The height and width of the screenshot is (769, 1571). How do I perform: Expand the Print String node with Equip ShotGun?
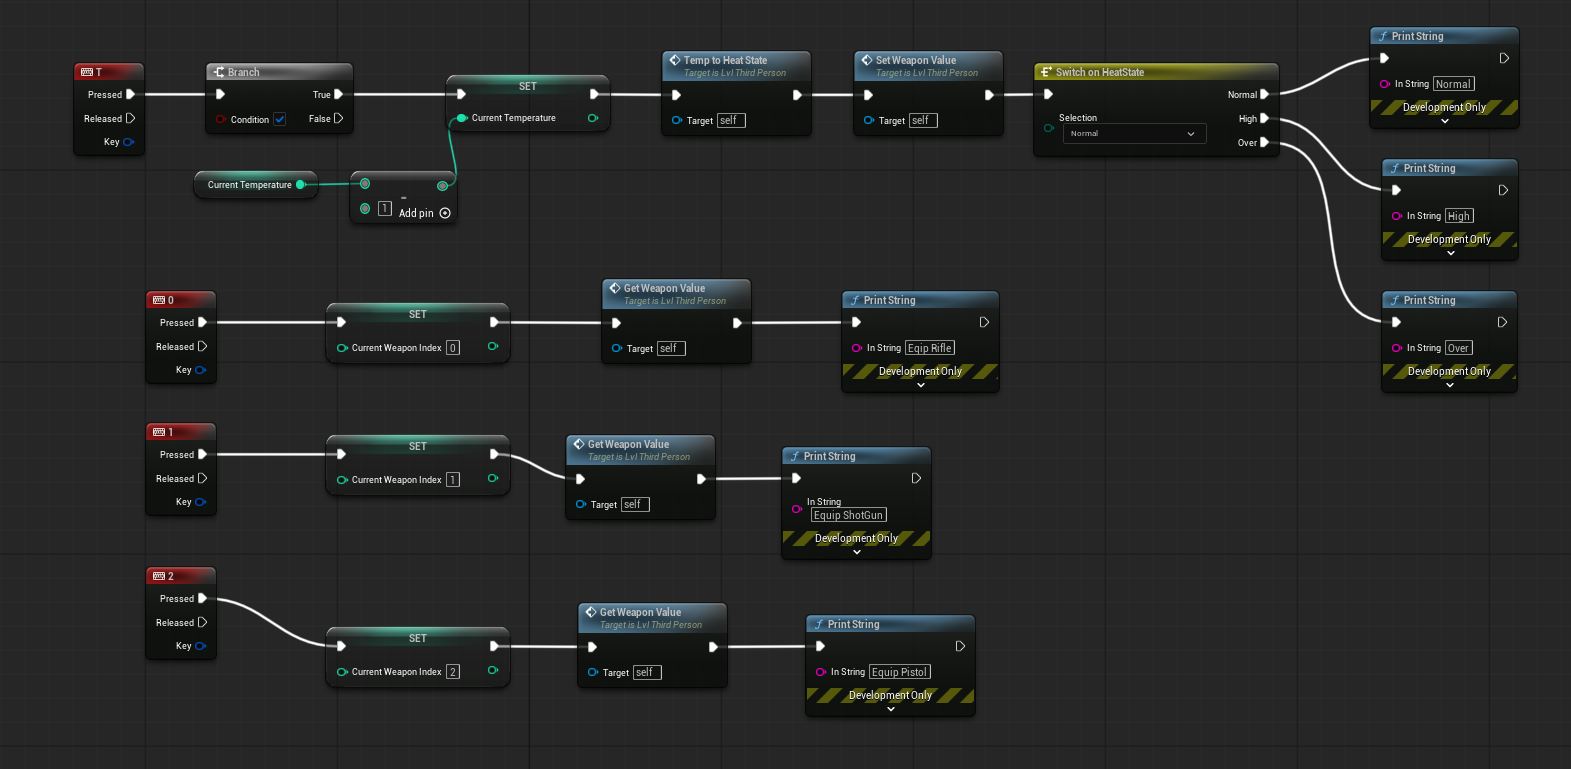tap(857, 552)
